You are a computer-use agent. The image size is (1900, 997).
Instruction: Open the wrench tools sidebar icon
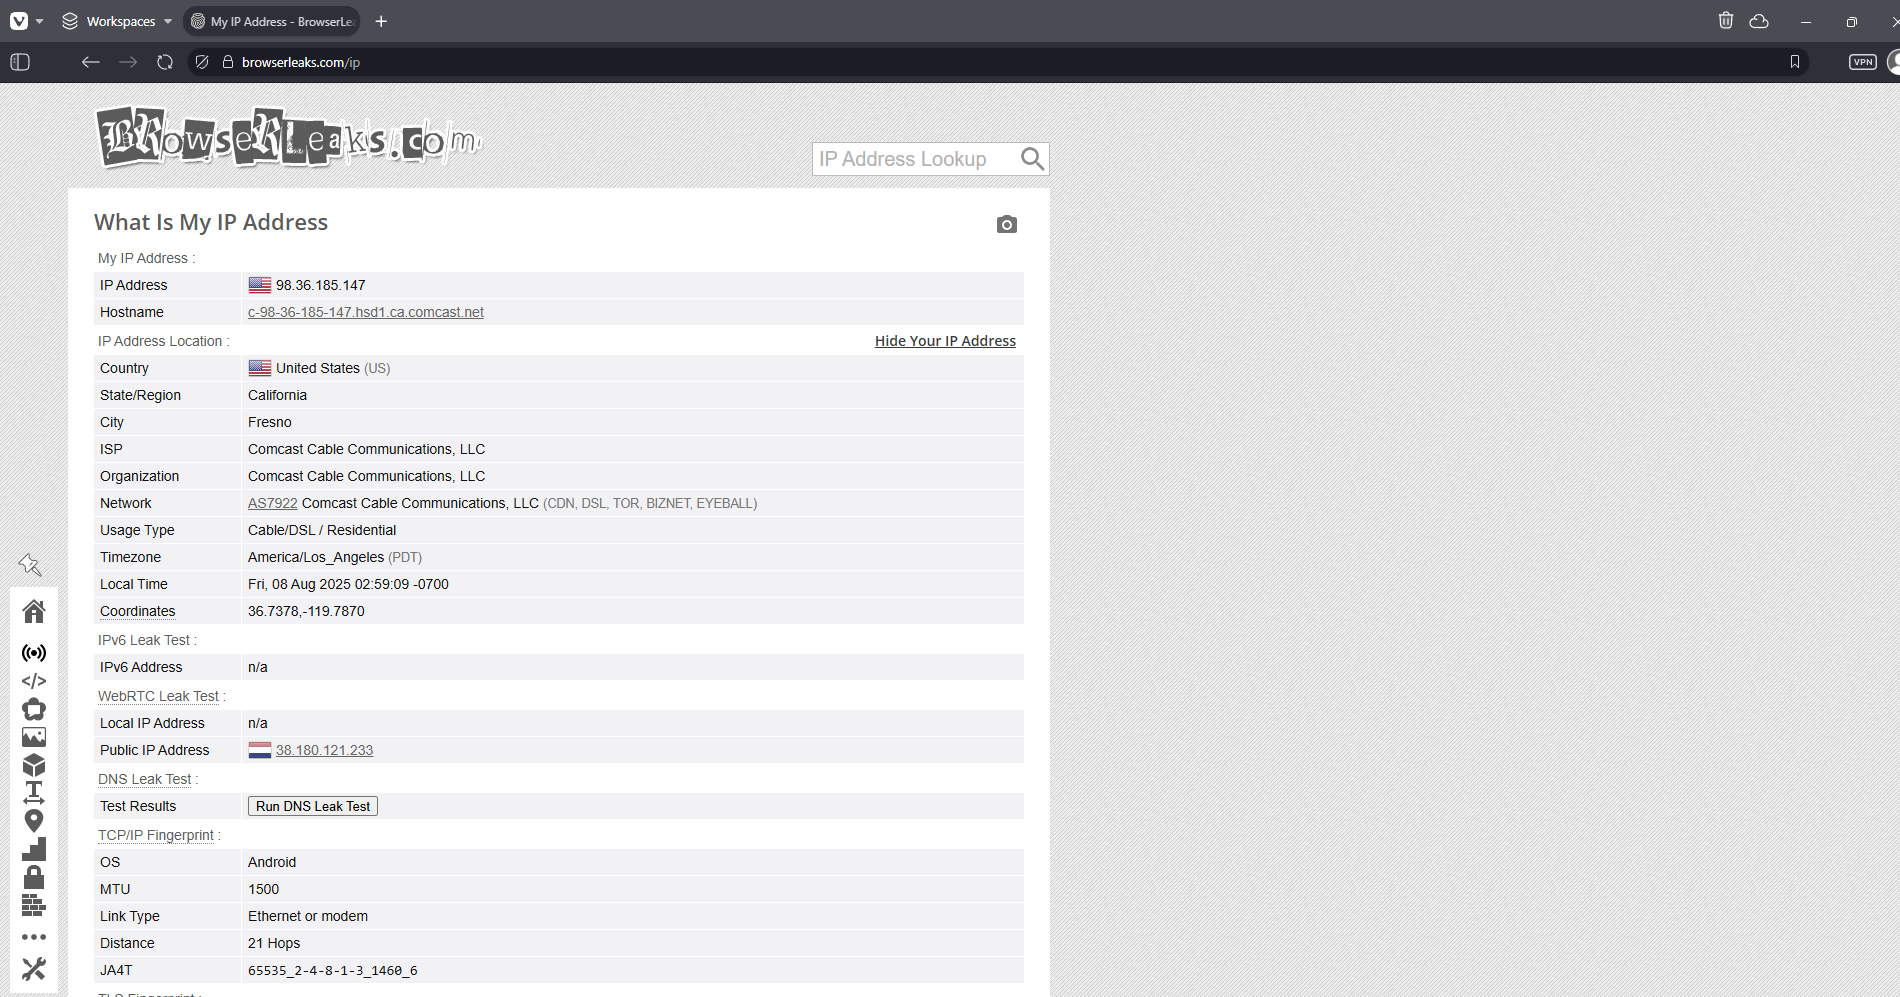coord(34,968)
